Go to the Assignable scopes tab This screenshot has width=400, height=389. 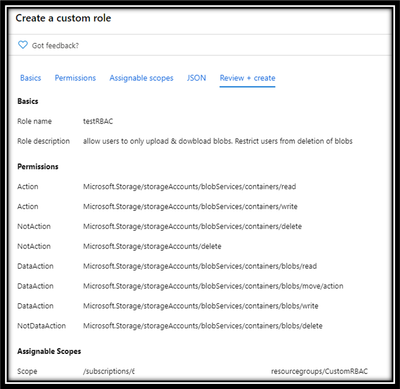141,78
